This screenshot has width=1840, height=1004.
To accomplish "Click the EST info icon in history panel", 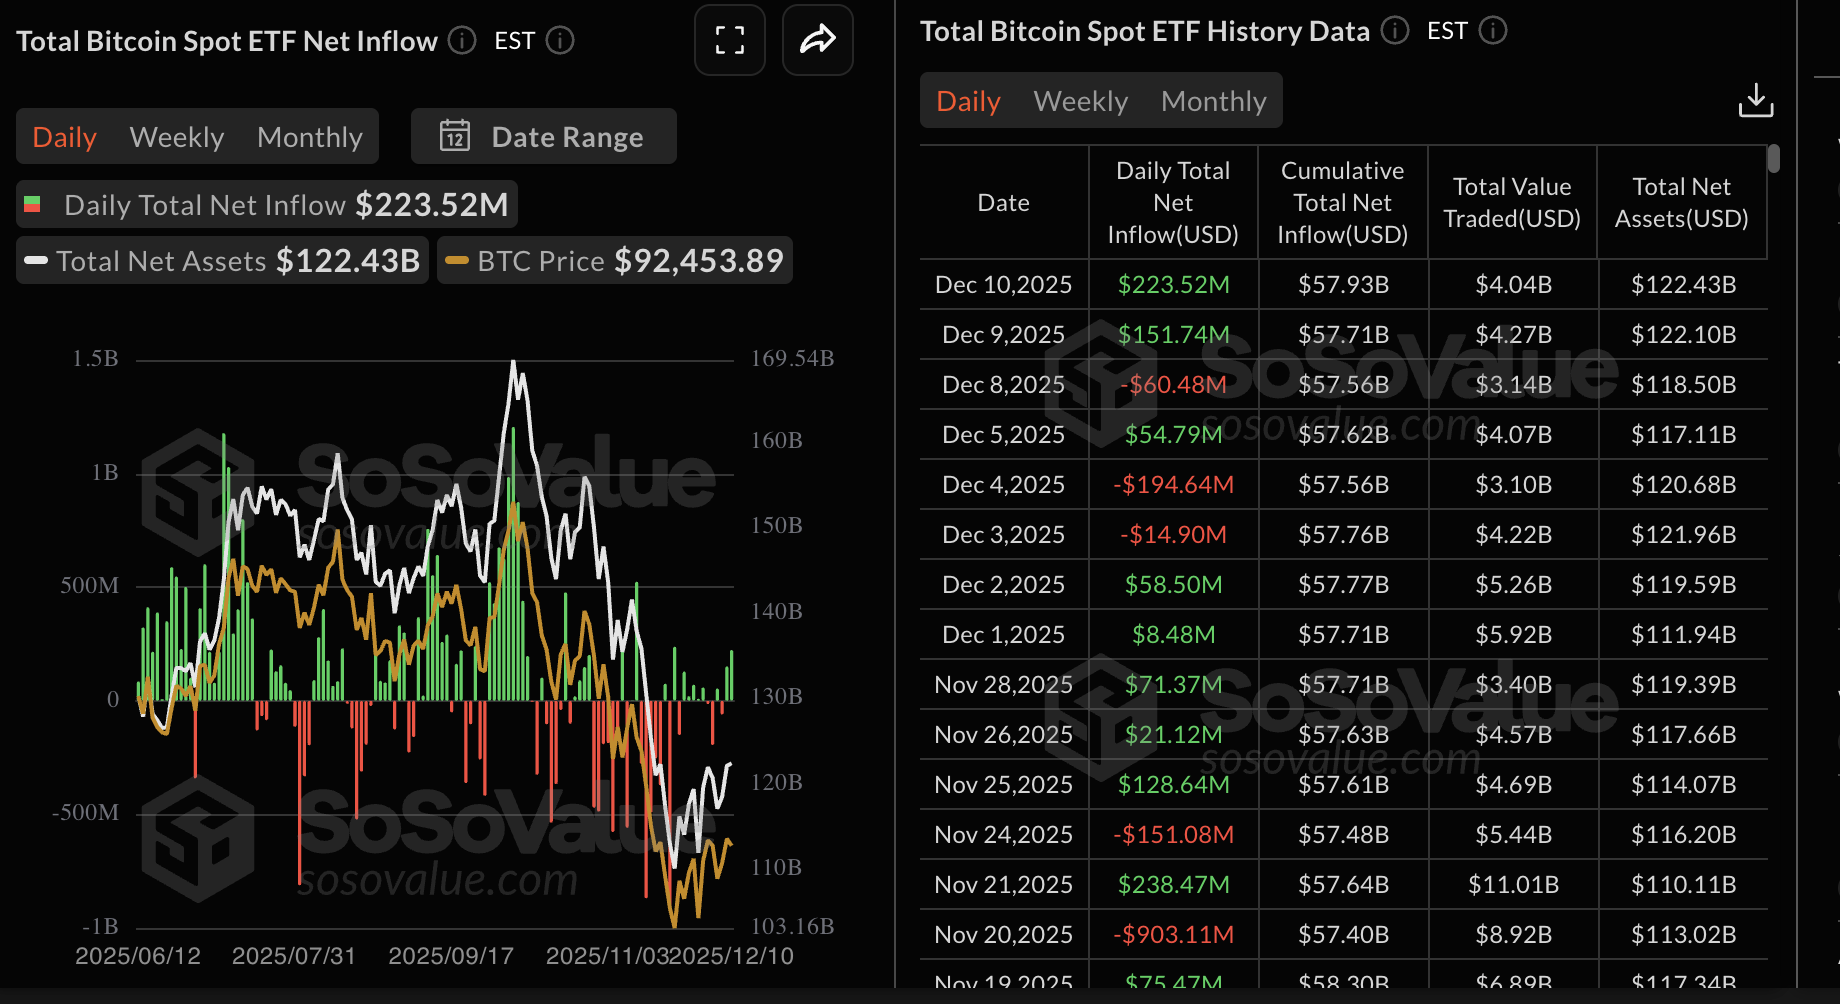I will coord(1493,31).
